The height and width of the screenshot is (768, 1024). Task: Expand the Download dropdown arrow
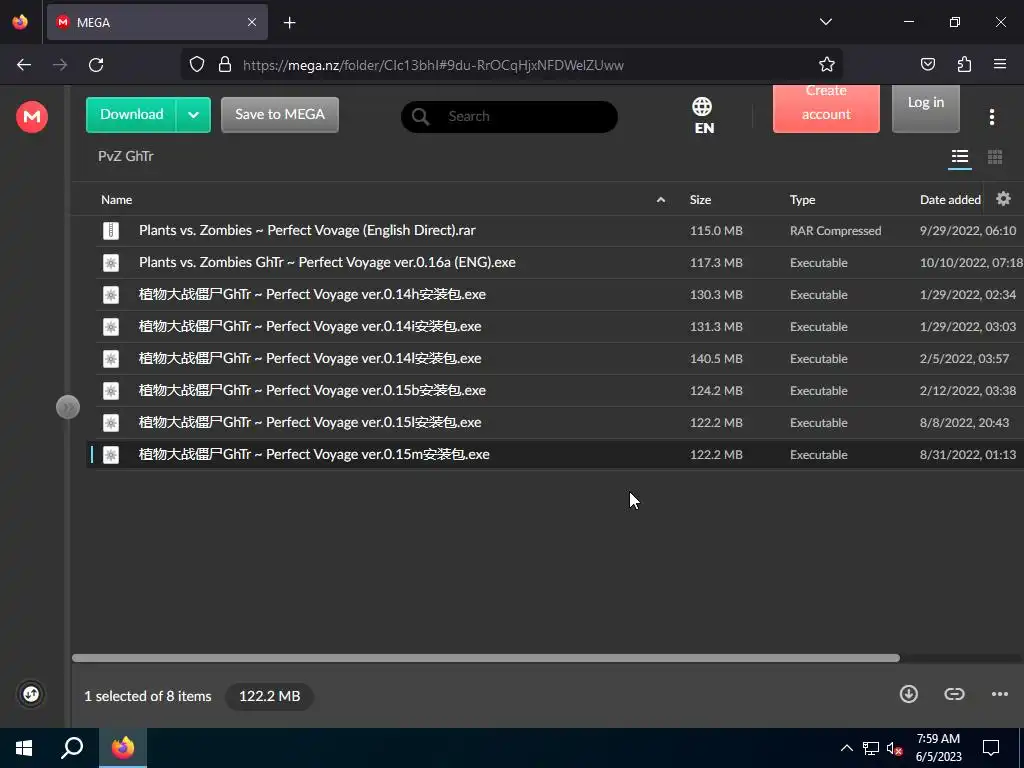coord(193,115)
